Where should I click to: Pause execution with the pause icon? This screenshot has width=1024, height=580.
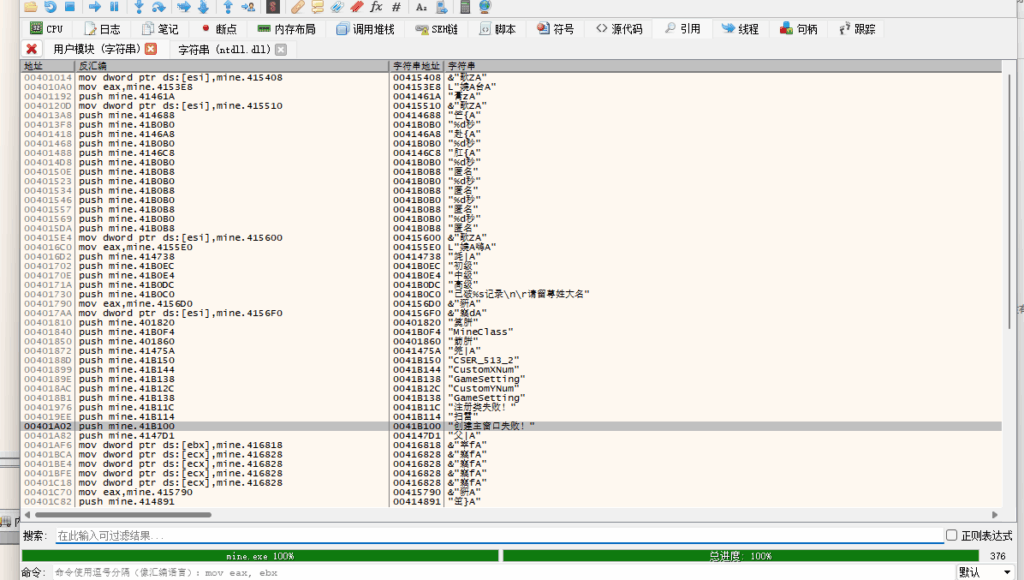(114, 7)
